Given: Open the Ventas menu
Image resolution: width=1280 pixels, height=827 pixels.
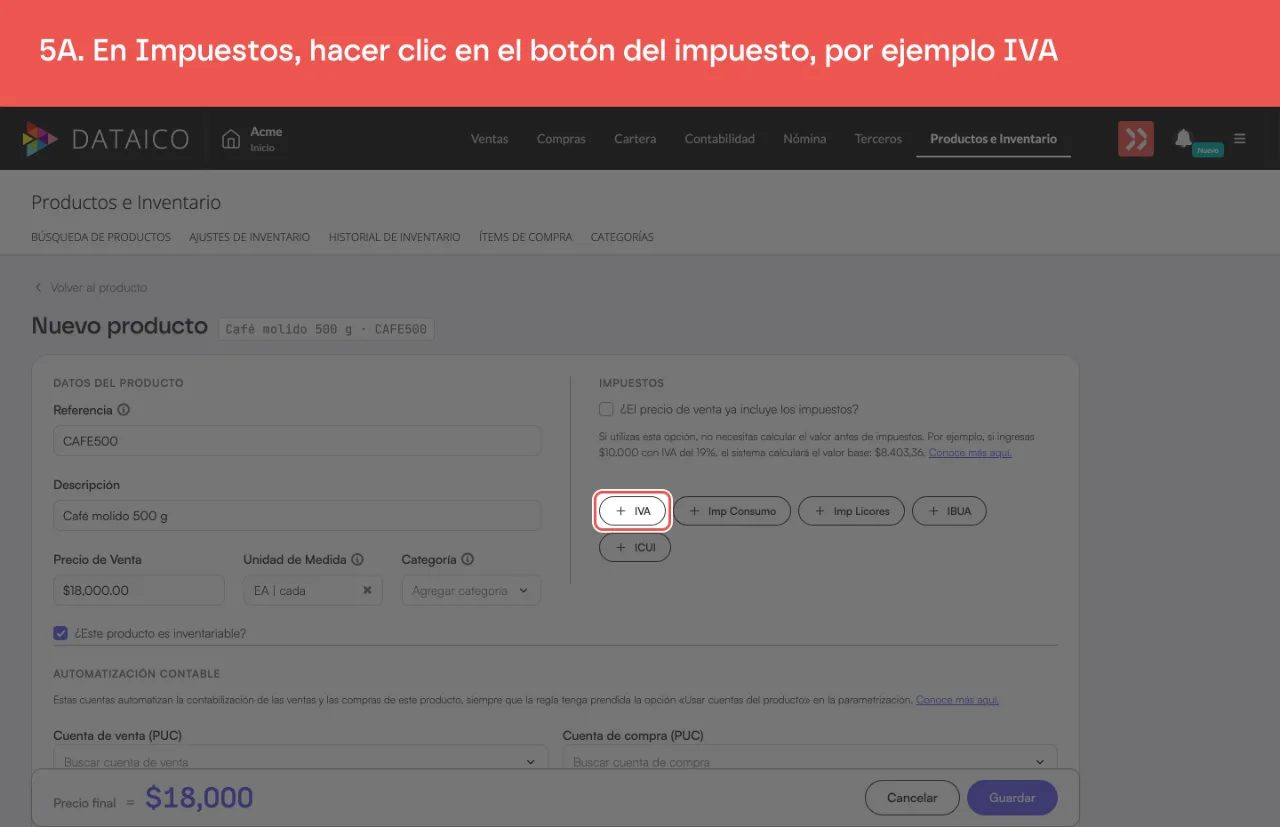Looking at the screenshot, I should pyautogui.click(x=490, y=139).
